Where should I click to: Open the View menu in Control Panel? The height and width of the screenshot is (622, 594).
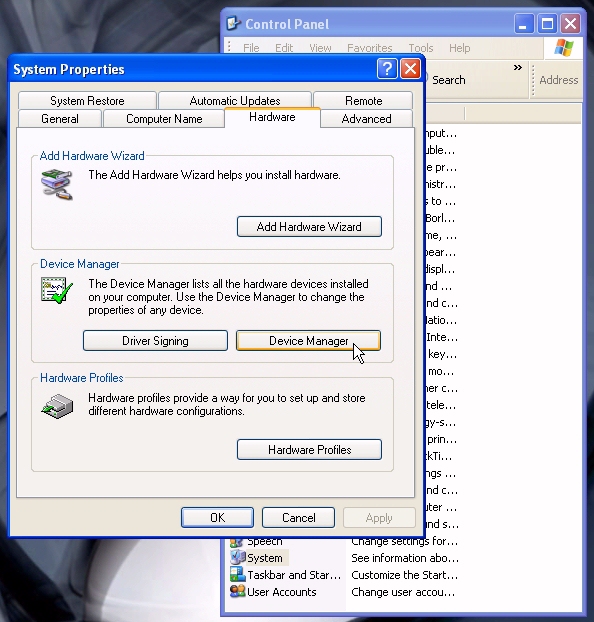[x=320, y=48]
